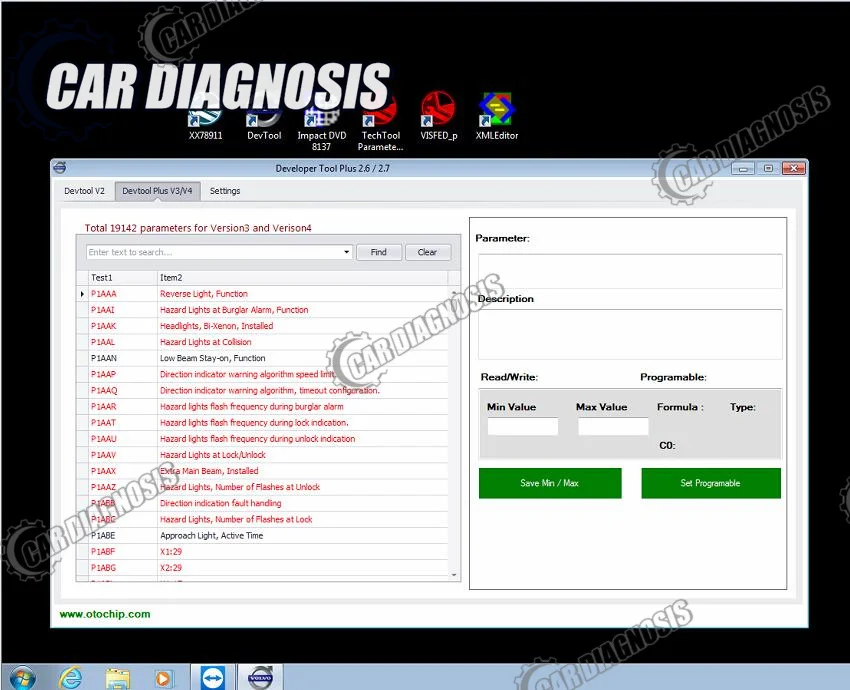This screenshot has height=690, width=850.
Task: Select Devtool Plus V3/V4 tab
Action: click(157, 191)
